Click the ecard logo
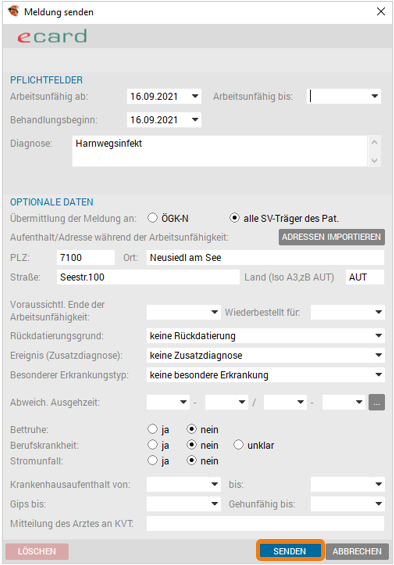Viewport: 394px width, 565px height. coord(52,36)
